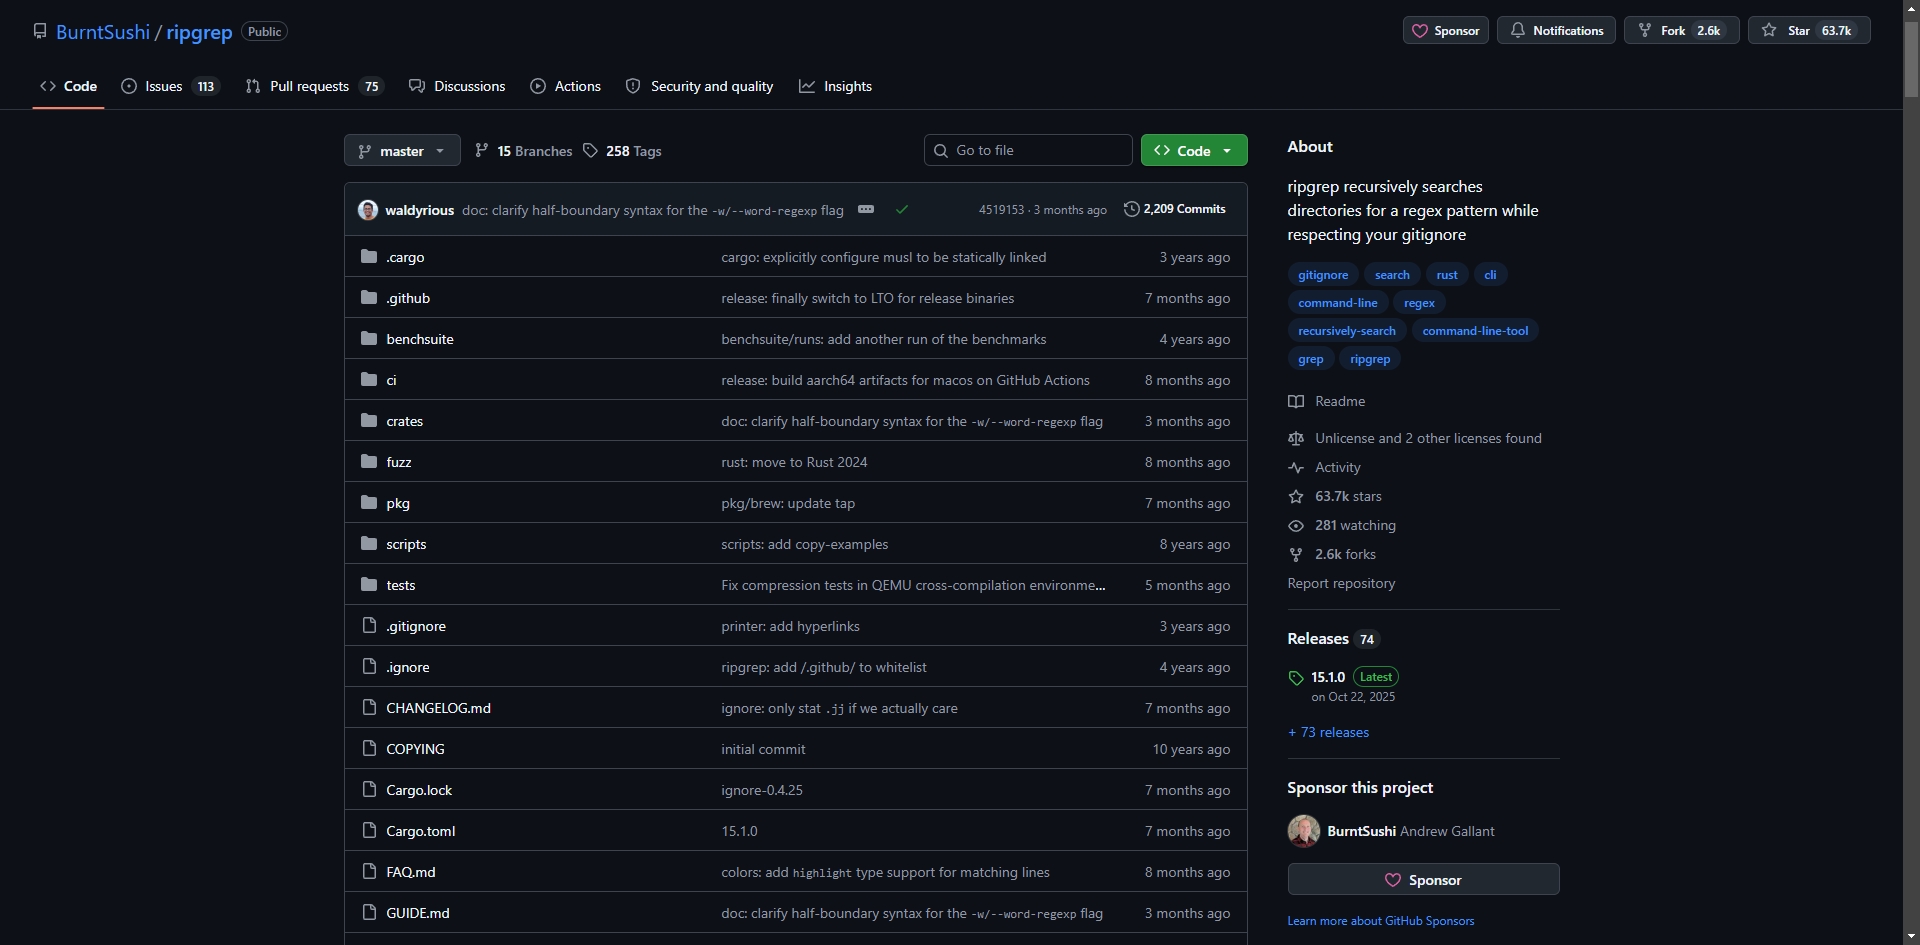This screenshot has height=945, width=1920.
Task: Click the Readme book icon in About
Action: click(1296, 402)
